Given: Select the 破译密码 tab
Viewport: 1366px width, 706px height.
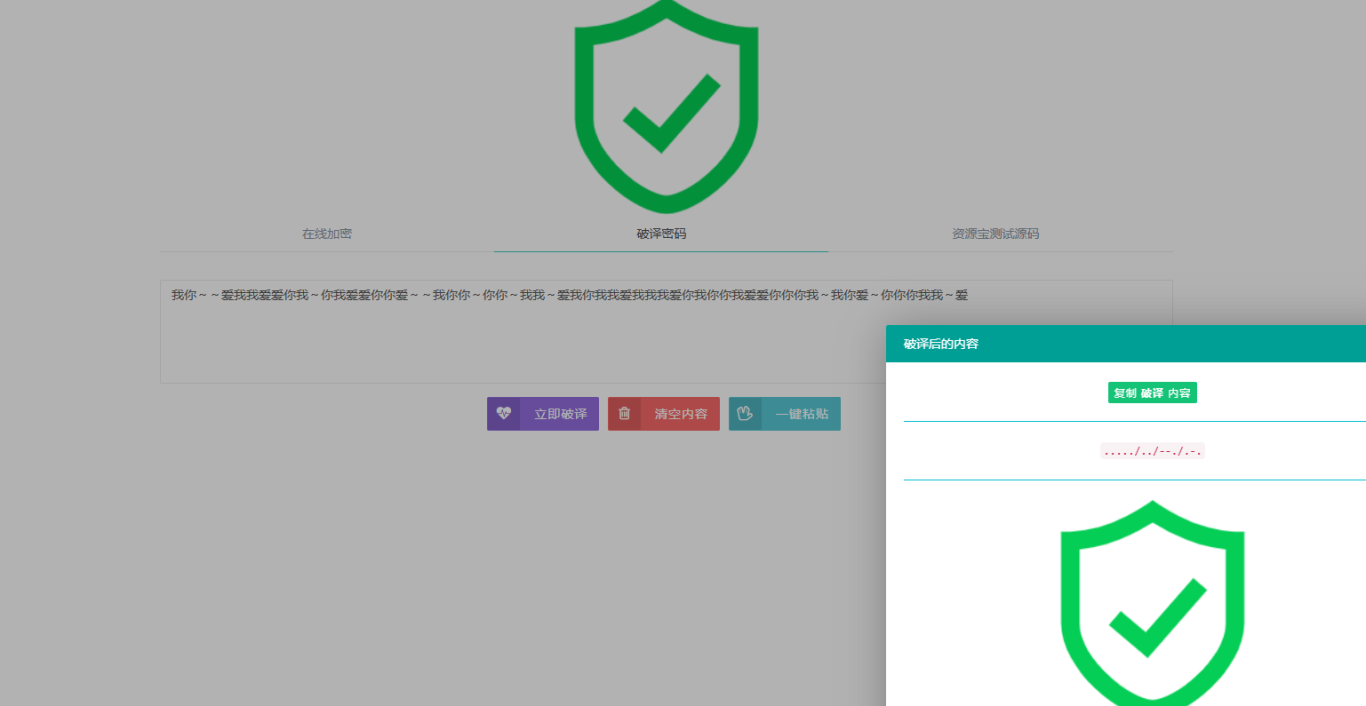Looking at the screenshot, I should click(x=661, y=234).
